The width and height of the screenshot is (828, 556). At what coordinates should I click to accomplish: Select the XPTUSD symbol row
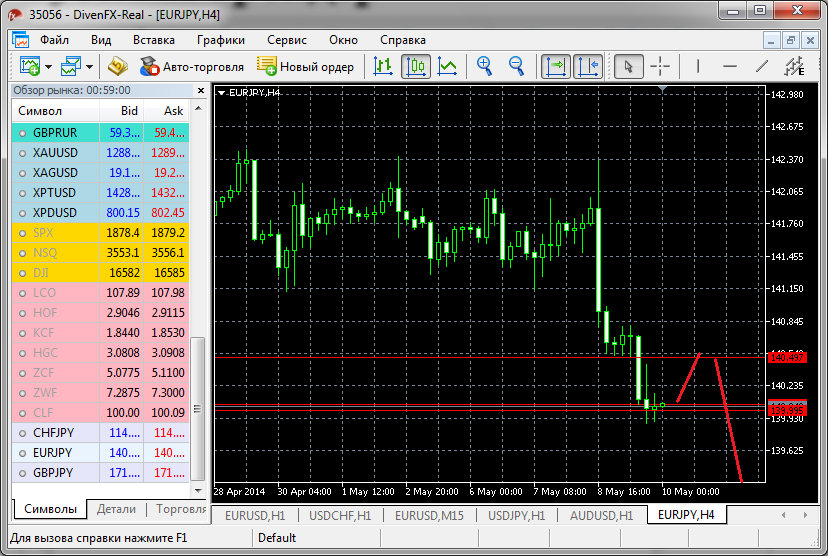[100, 193]
